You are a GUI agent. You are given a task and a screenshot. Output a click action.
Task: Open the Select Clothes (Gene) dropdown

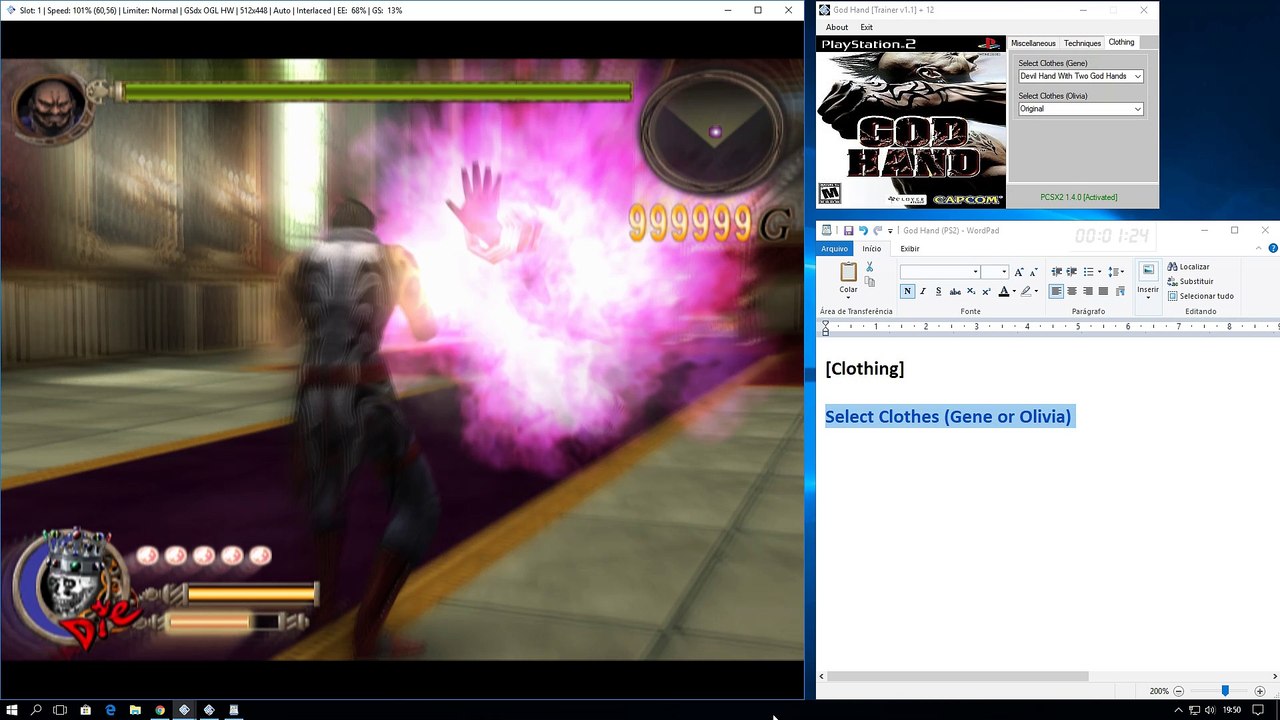click(x=1080, y=76)
